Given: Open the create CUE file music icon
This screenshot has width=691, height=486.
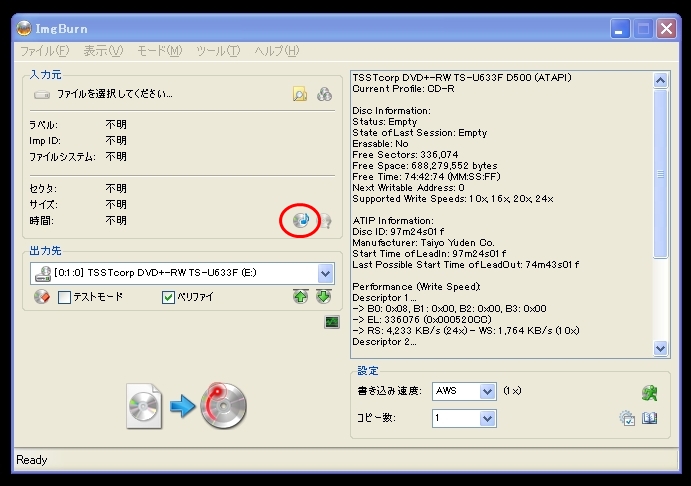Looking at the screenshot, I should (x=301, y=220).
